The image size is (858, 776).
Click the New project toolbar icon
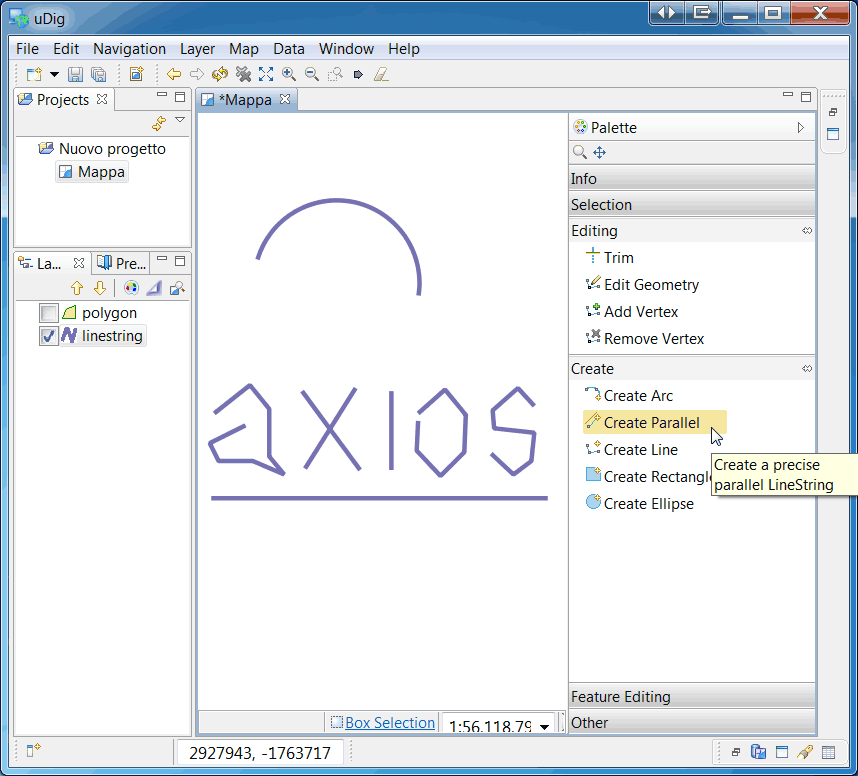coord(34,74)
